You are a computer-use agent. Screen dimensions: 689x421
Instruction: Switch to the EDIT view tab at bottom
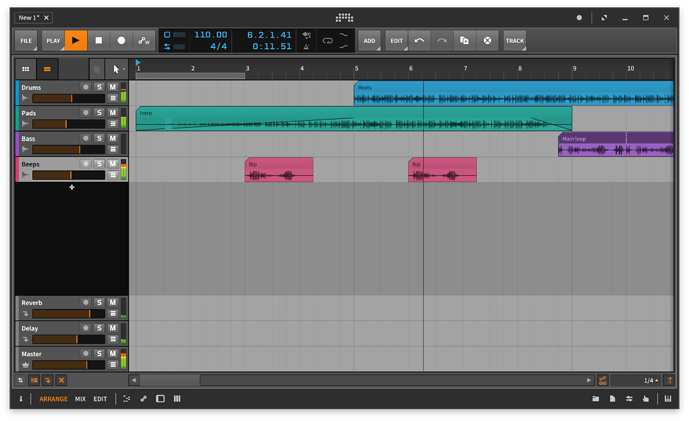coord(100,399)
